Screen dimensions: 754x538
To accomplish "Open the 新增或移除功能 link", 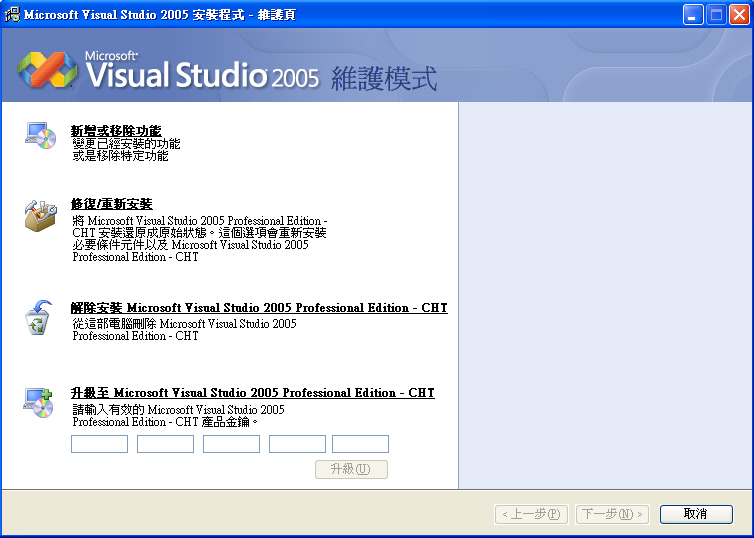I will (x=116, y=131).
